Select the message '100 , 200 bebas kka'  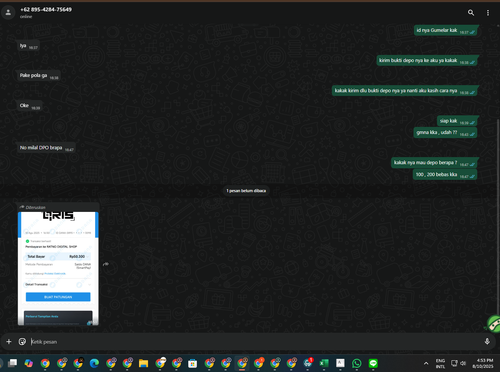point(445,175)
